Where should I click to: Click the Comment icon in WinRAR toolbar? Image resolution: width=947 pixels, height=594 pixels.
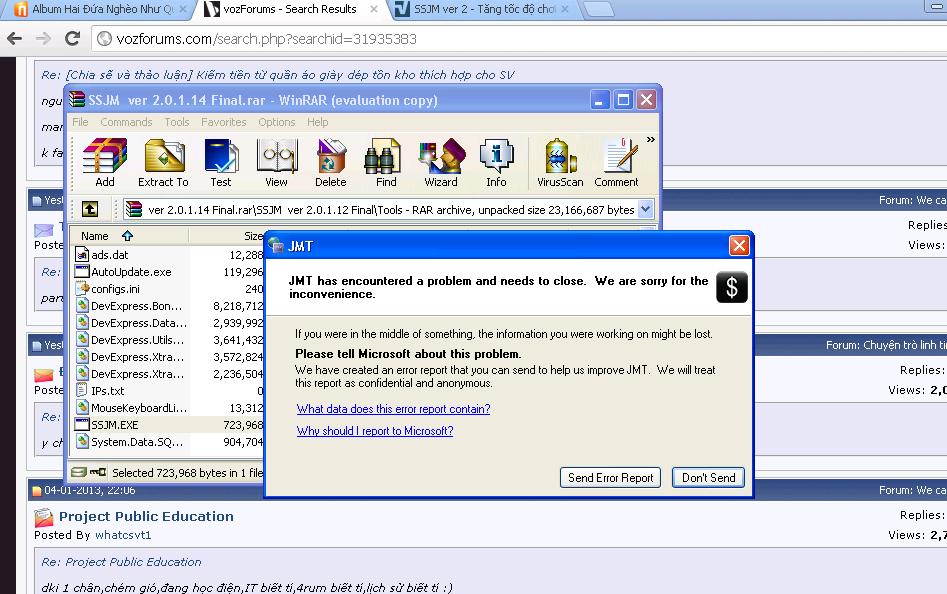(617, 162)
